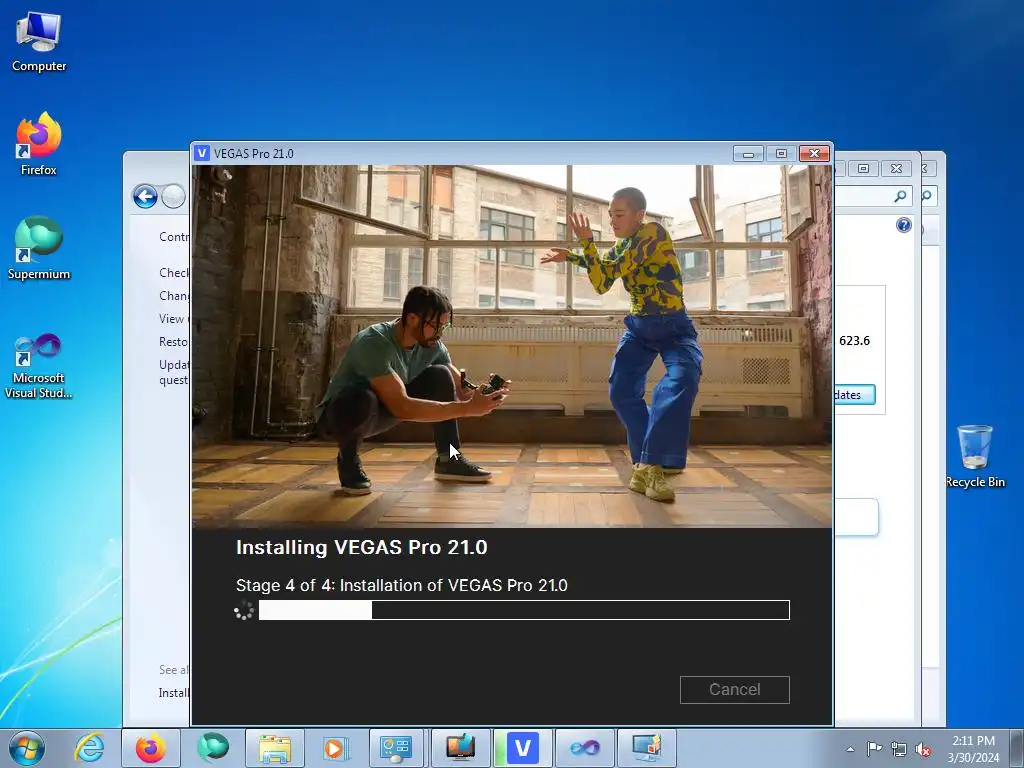Open Windows Media Player from the taskbar
1024x768 pixels.
point(337,748)
